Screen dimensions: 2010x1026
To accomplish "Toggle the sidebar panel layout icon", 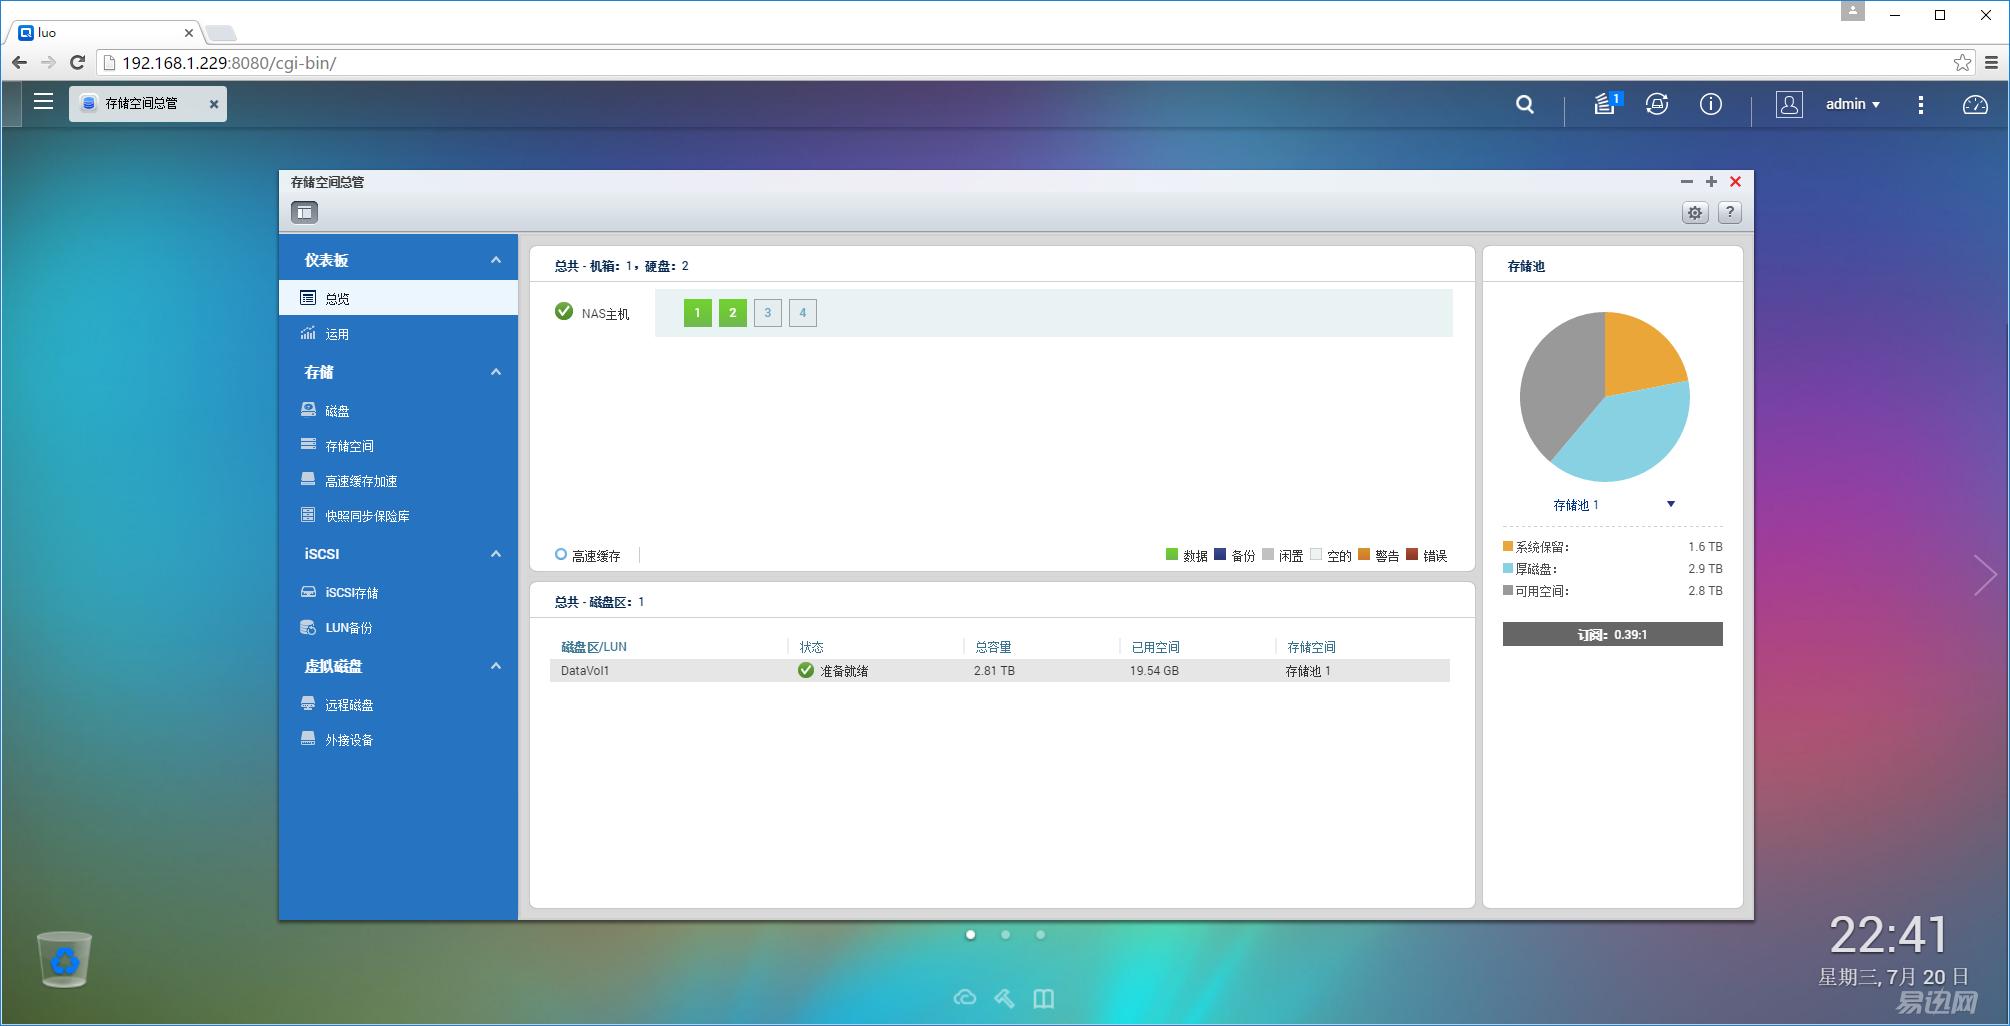I will [305, 212].
